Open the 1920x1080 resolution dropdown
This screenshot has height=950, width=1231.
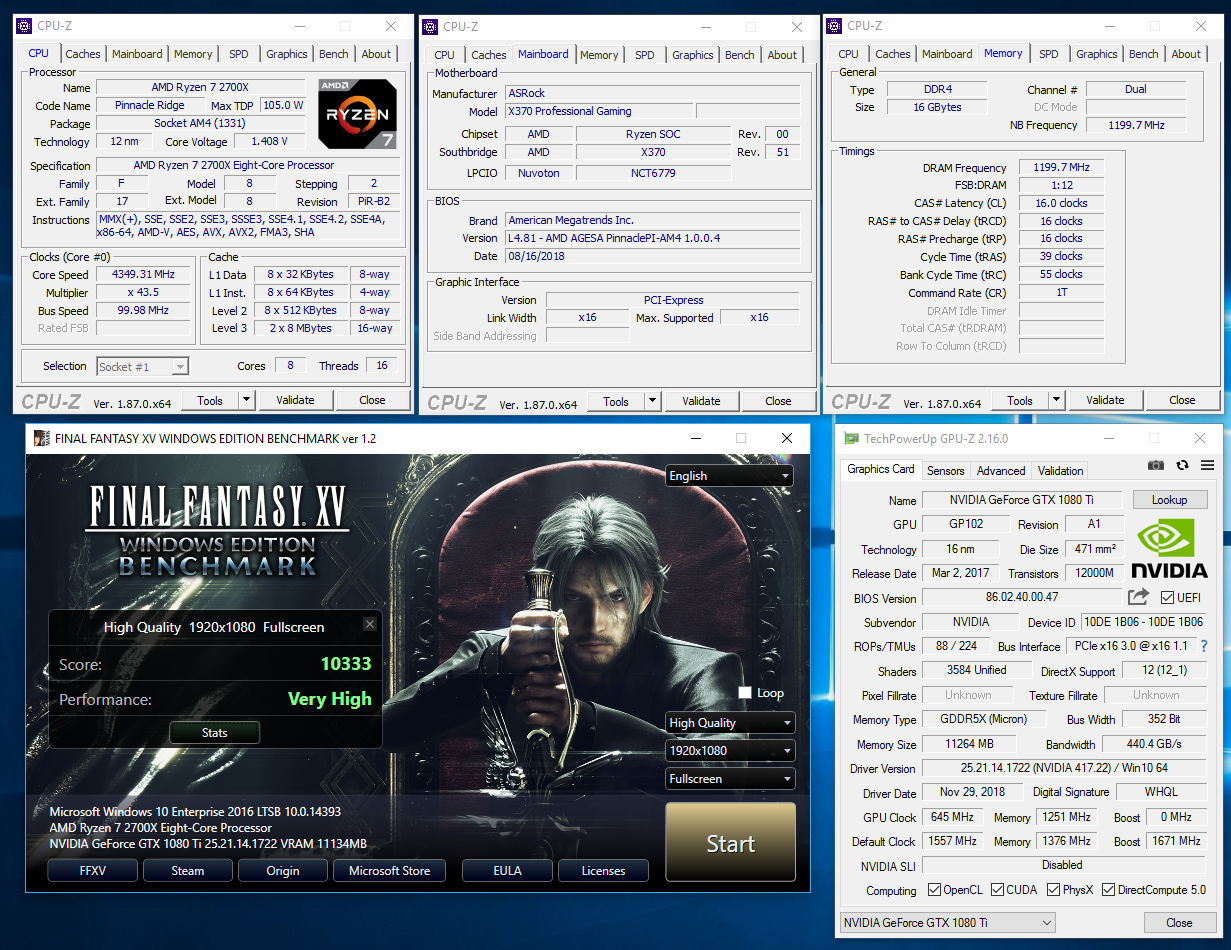(730, 751)
